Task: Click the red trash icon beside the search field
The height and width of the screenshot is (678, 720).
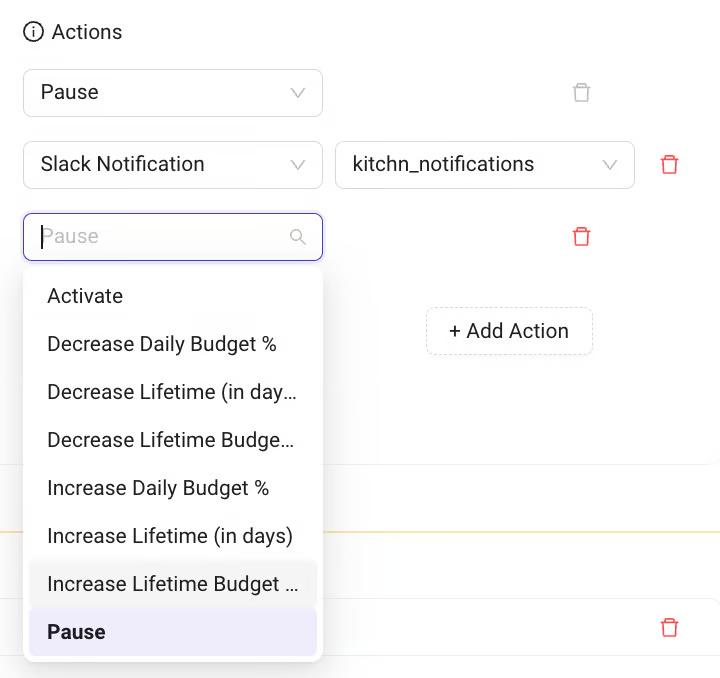Action: pos(581,237)
